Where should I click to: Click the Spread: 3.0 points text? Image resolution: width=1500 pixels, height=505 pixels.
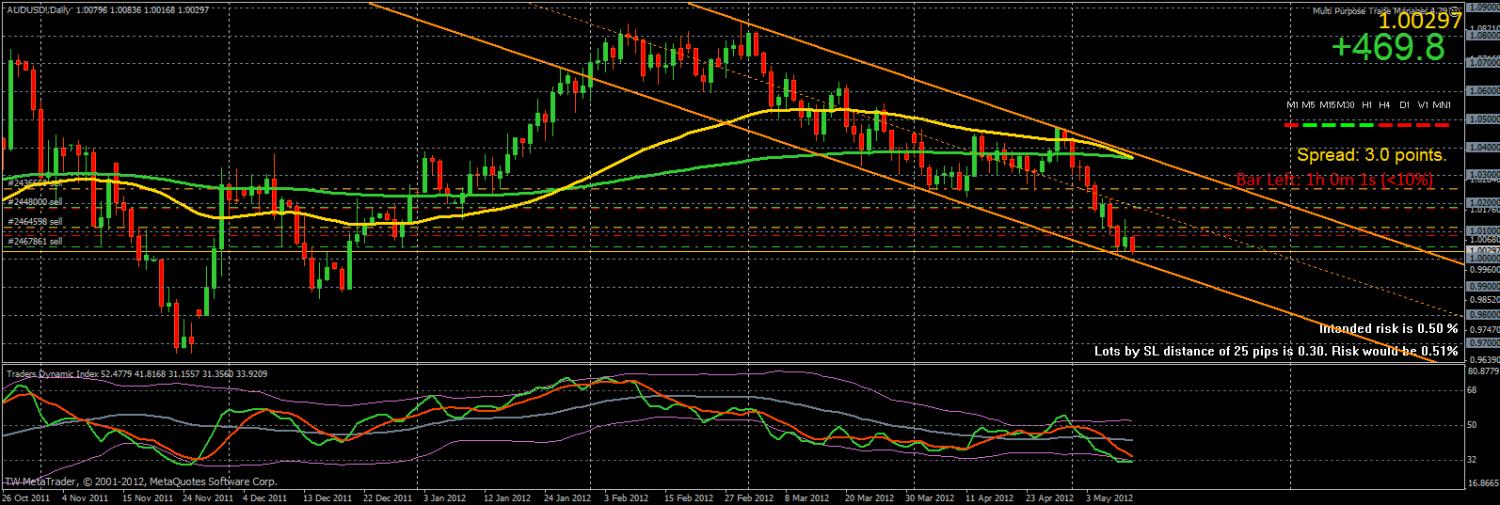pyautogui.click(x=1371, y=156)
